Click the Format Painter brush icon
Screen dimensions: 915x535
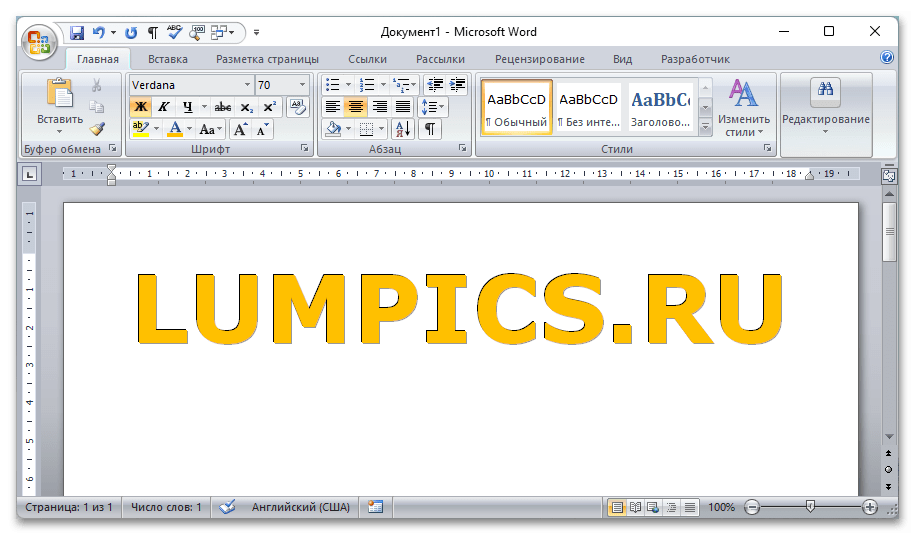[97, 129]
